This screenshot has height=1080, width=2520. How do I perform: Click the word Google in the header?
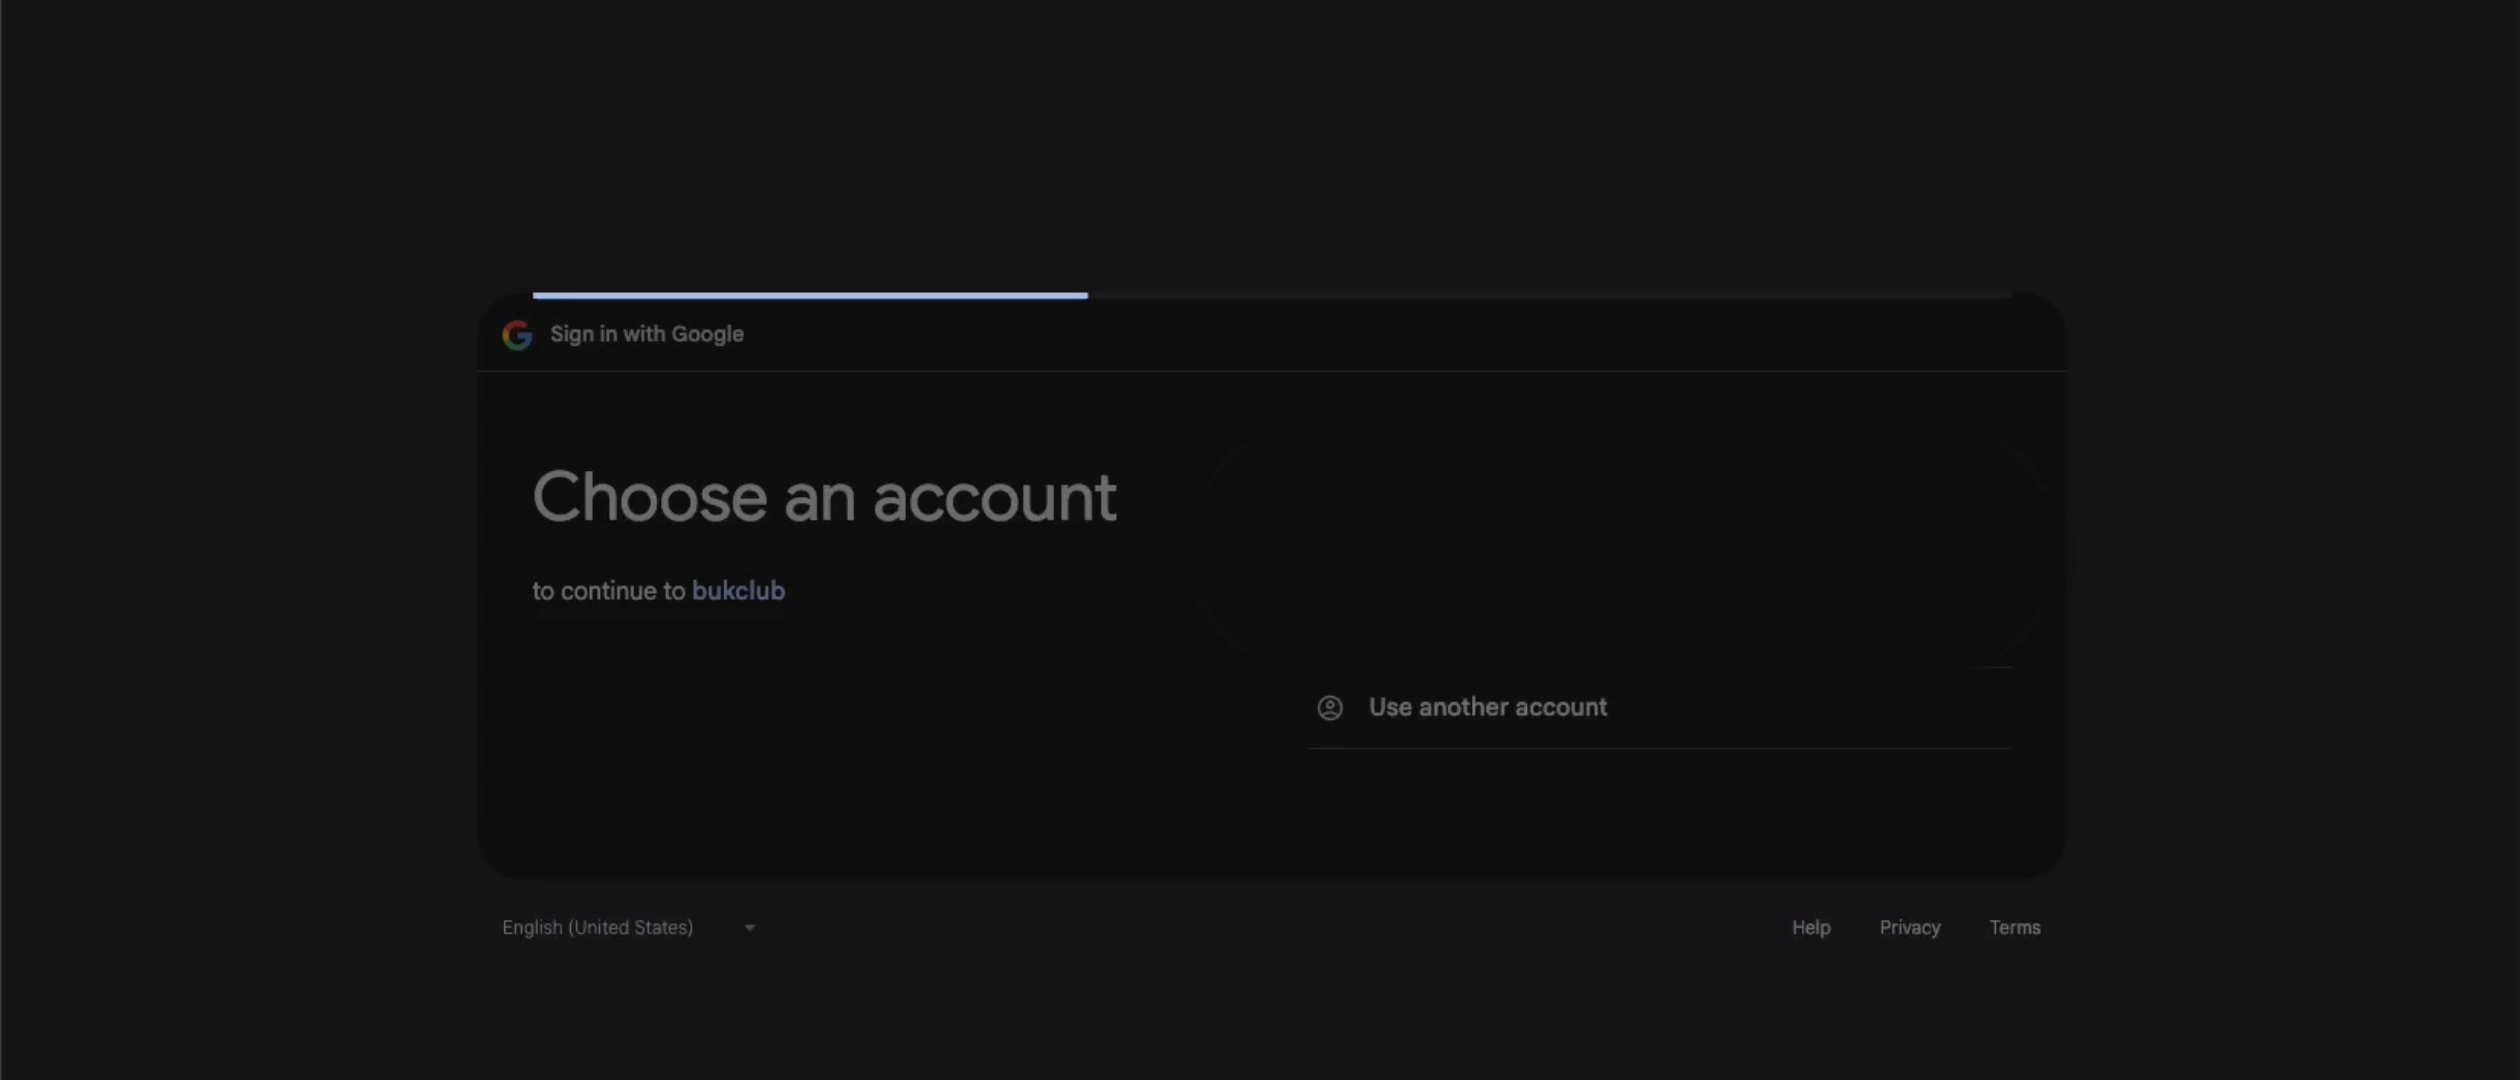(x=707, y=334)
